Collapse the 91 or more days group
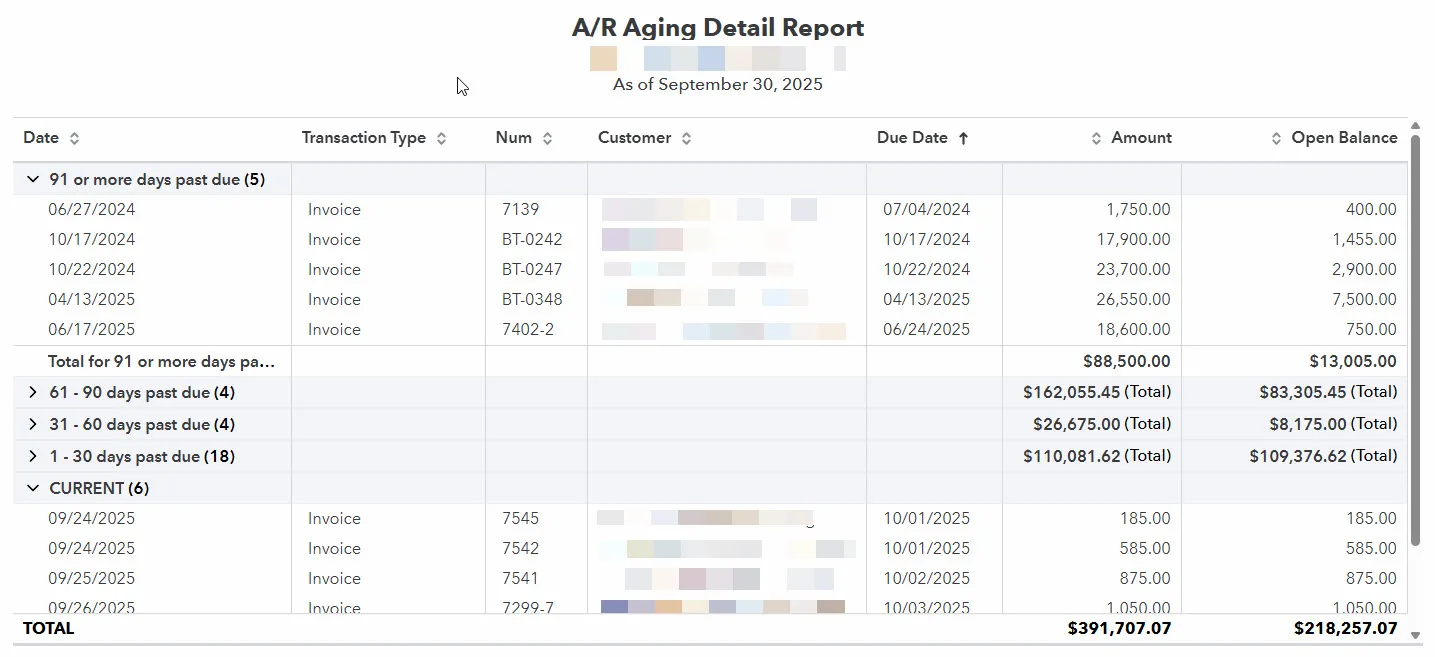The image size is (1435, 657). (x=33, y=180)
